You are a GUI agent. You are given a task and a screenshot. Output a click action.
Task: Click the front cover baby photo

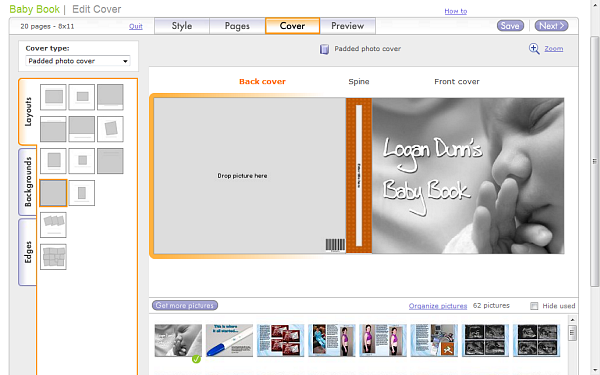468,176
